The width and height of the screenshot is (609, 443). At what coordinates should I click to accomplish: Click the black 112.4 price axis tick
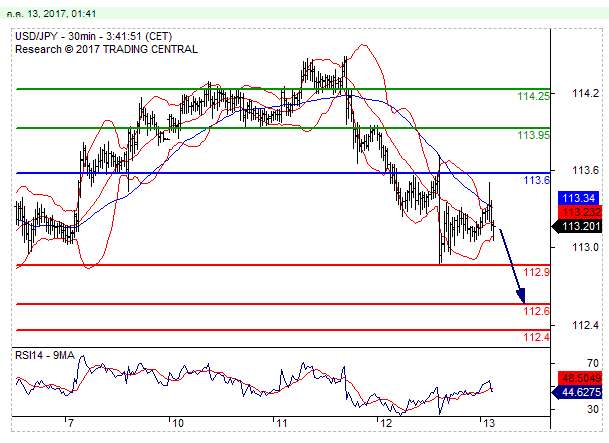(586, 325)
